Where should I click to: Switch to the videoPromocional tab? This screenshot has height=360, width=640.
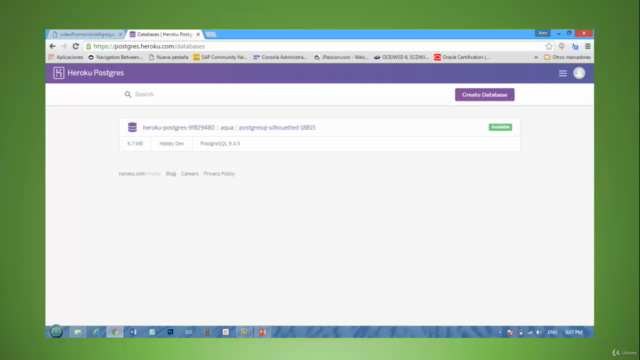(87, 34)
